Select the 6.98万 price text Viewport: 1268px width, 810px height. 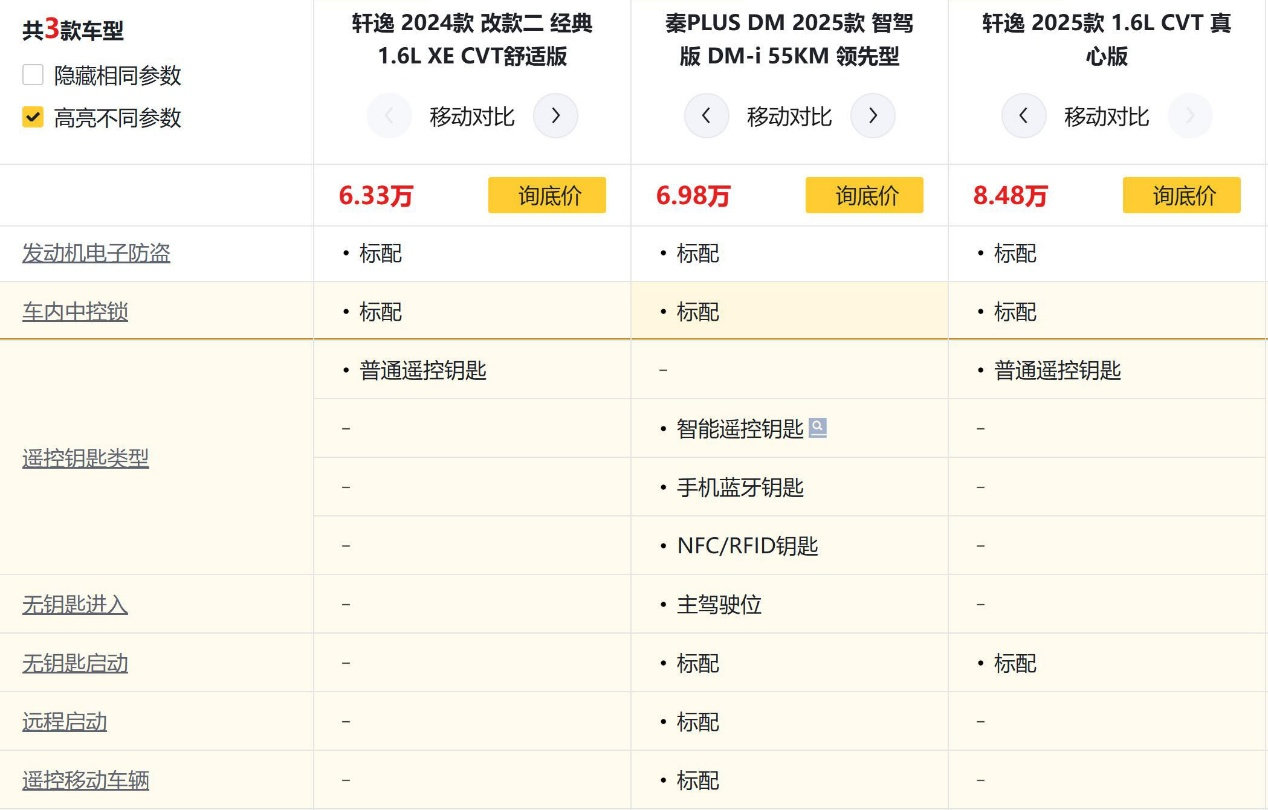click(x=693, y=196)
